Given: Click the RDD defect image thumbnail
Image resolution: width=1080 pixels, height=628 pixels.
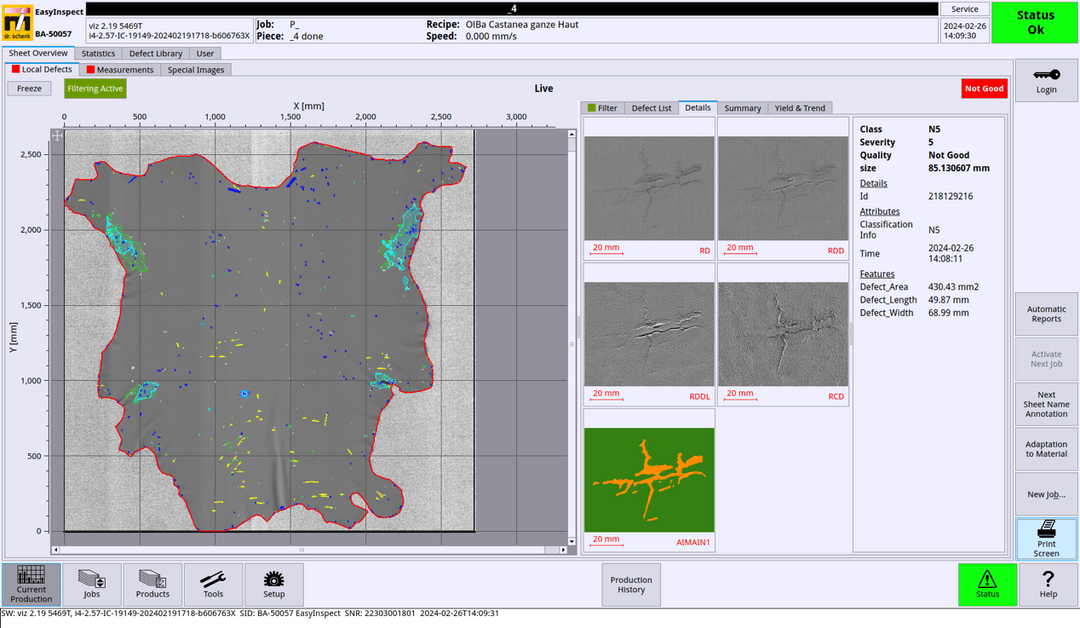Looking at the screenshot, I should (783, 188).
